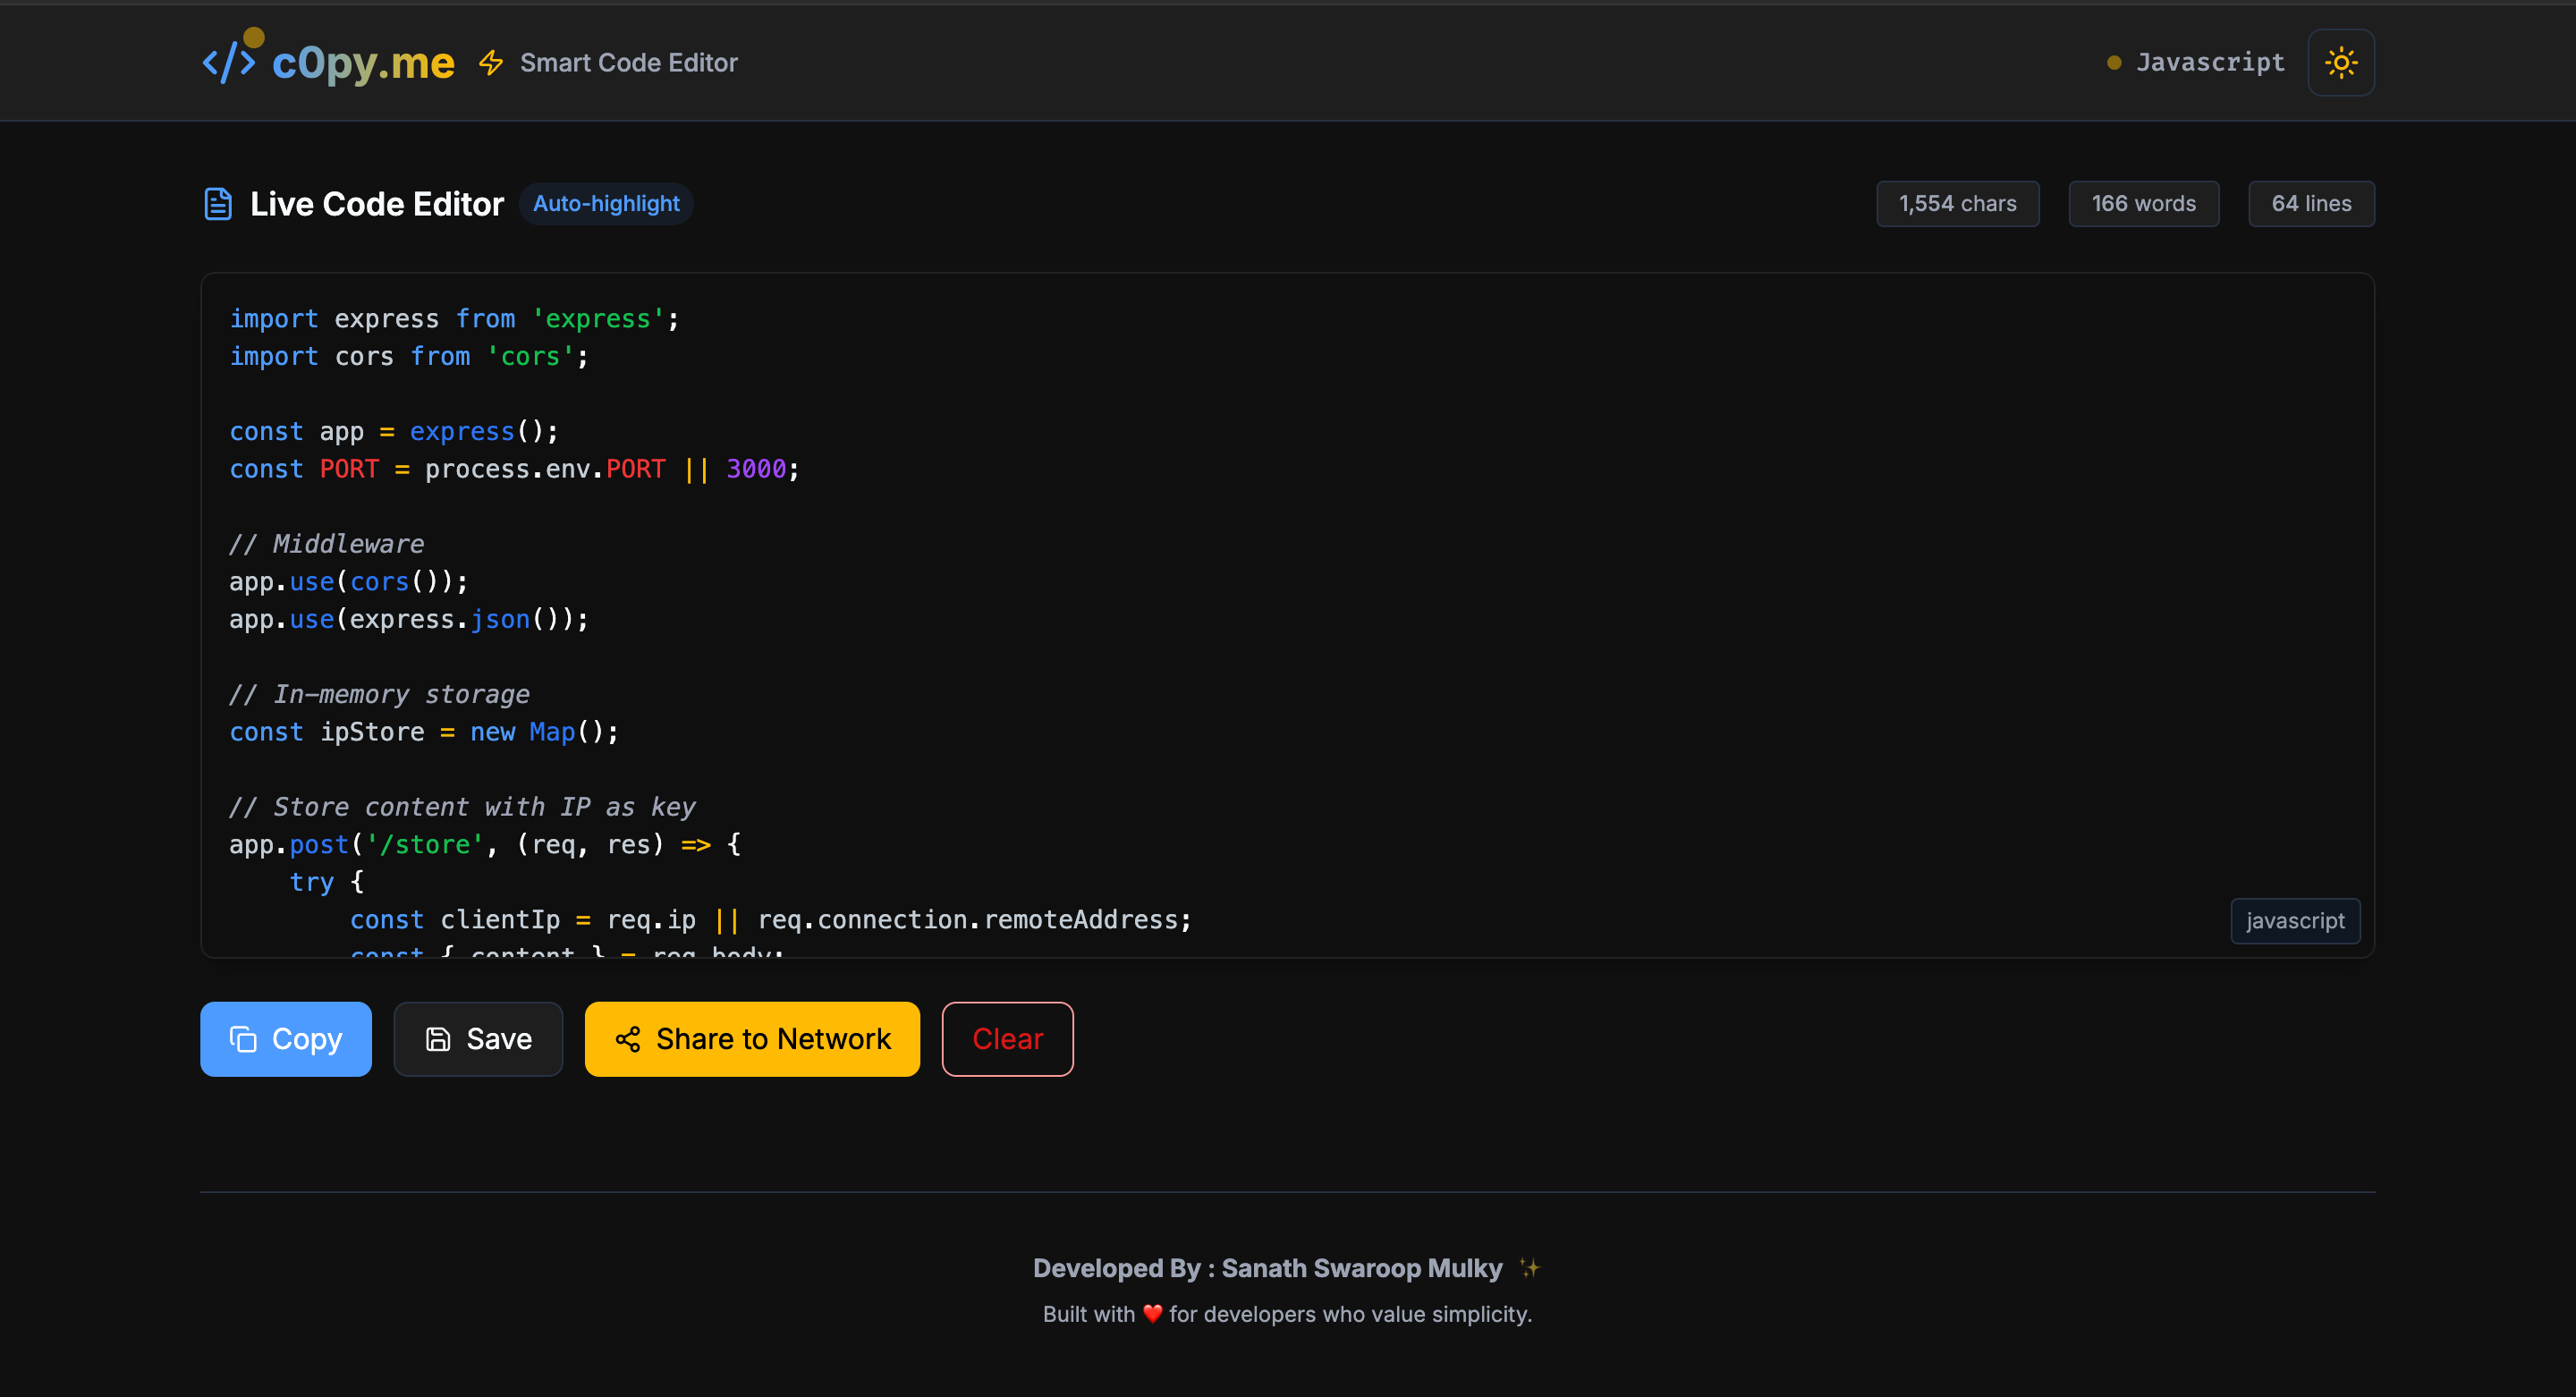The height and width of the screenshot is (1397, 2576).
Task: Click the const PORT = process.env.PORT line
Action: pos(514,469)
